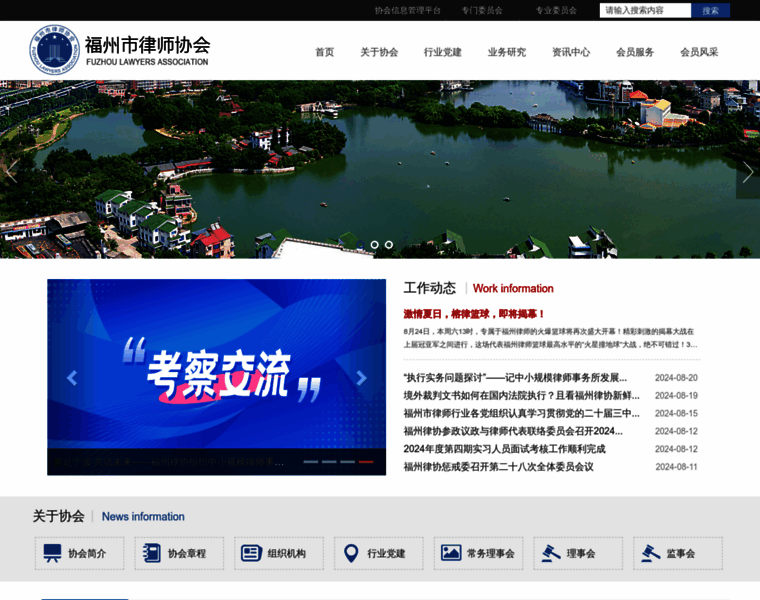Open 常务理事会 picture icon link
Viewport: 760px width, 600px height.
pos(477,553)
